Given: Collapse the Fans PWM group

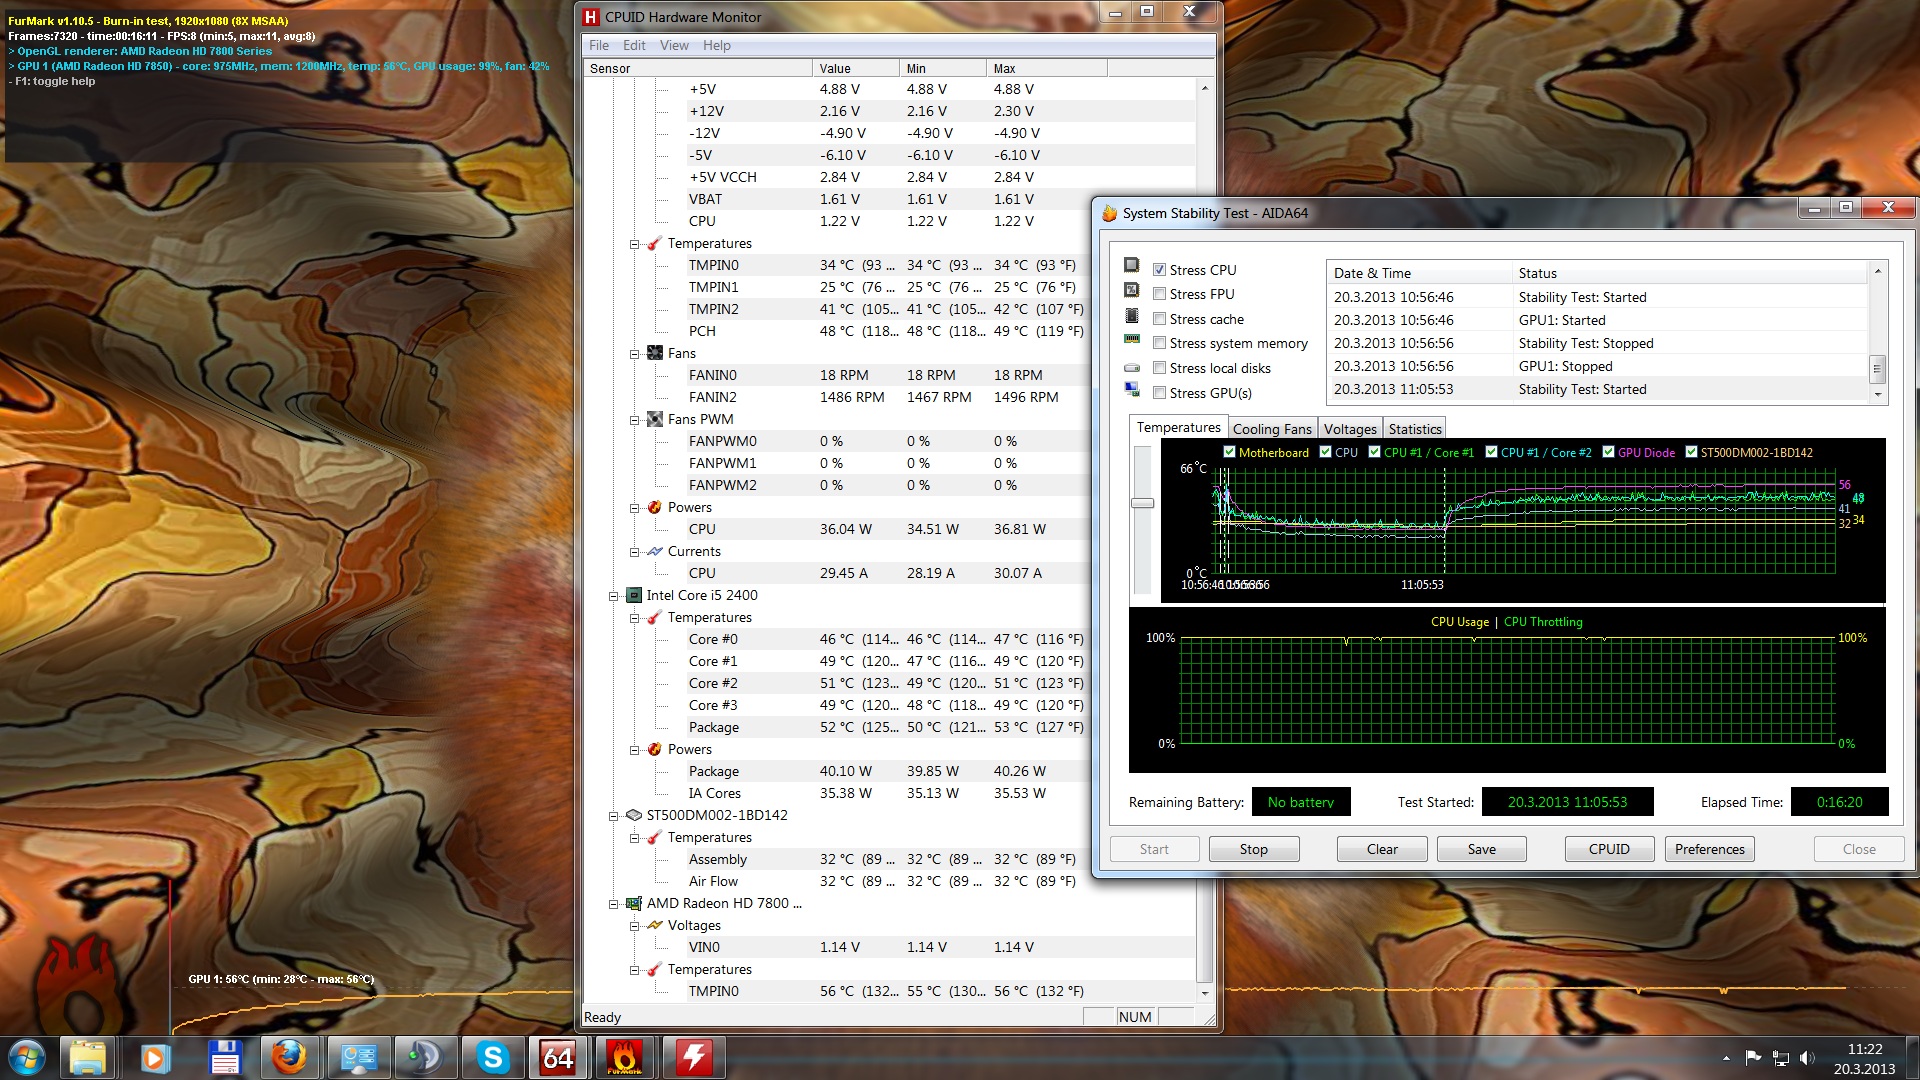Looking at the screenshot, I should pyautogui.click(x=634, y=420).
